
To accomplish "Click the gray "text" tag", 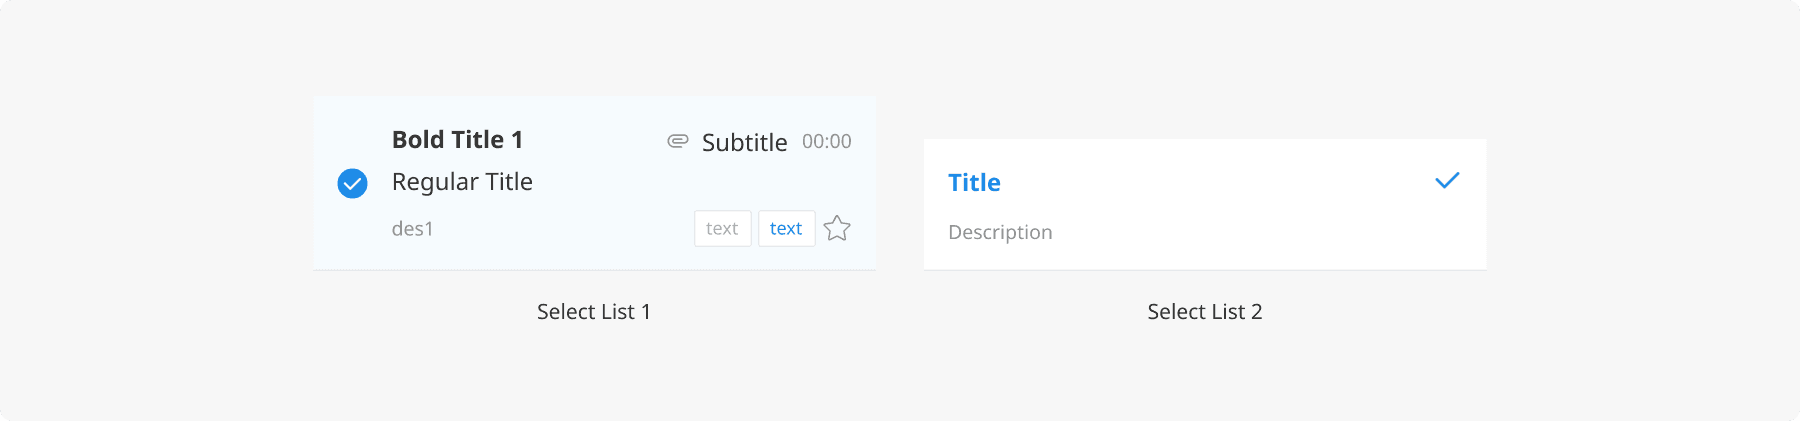I will tap(722, 229).
